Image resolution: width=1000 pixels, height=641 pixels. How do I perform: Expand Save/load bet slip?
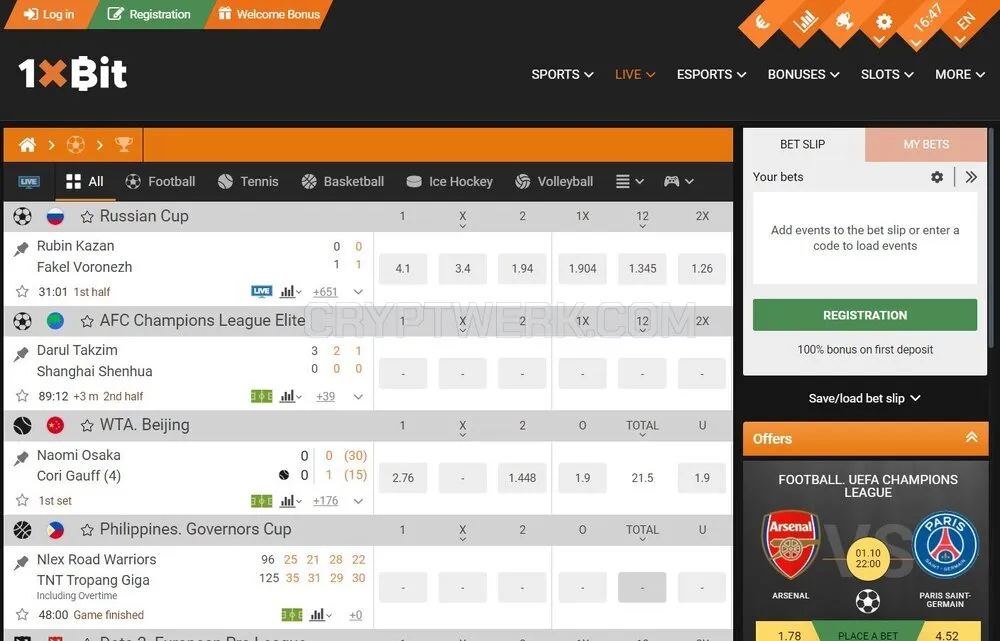864,398
